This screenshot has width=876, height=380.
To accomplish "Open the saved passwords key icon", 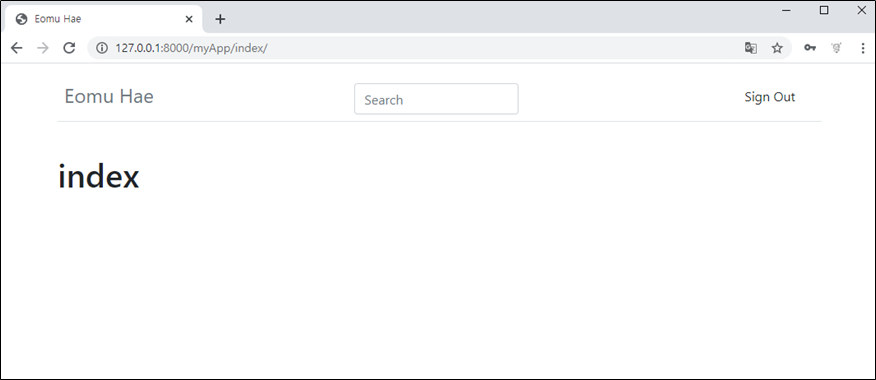I will tap(810, 48).
